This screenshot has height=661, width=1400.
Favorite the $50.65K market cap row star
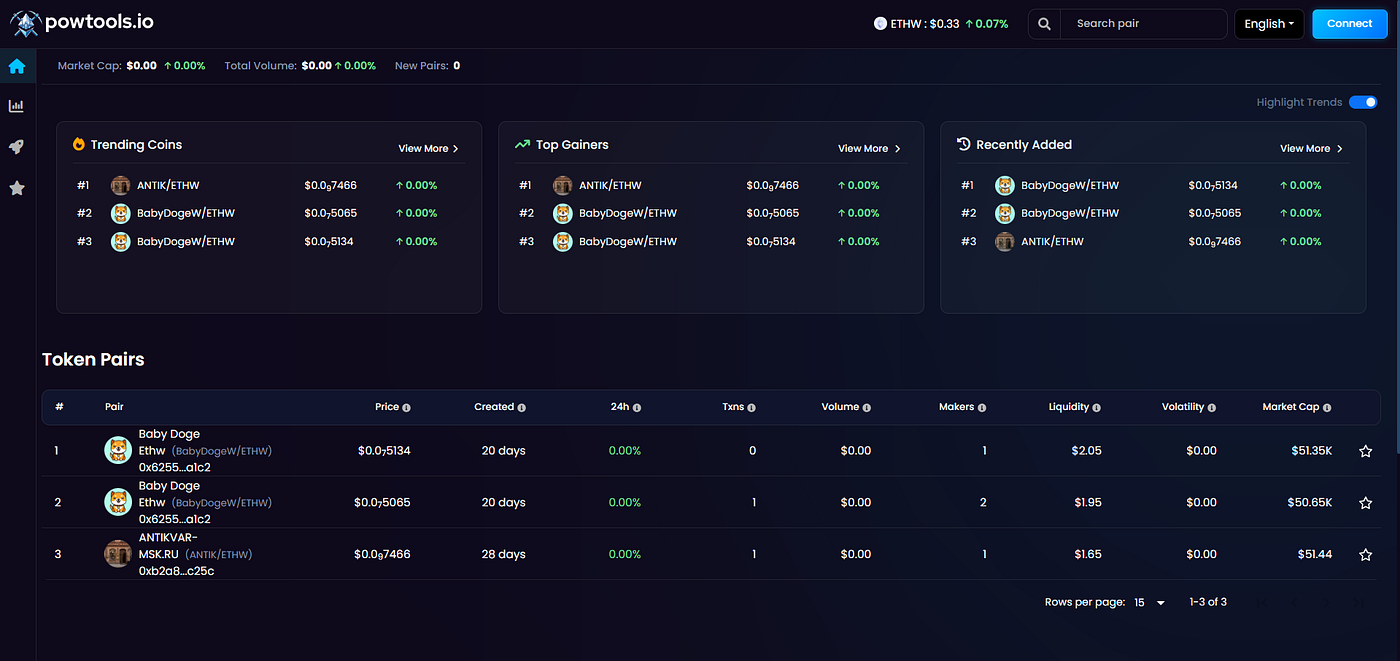[1365, 503]
